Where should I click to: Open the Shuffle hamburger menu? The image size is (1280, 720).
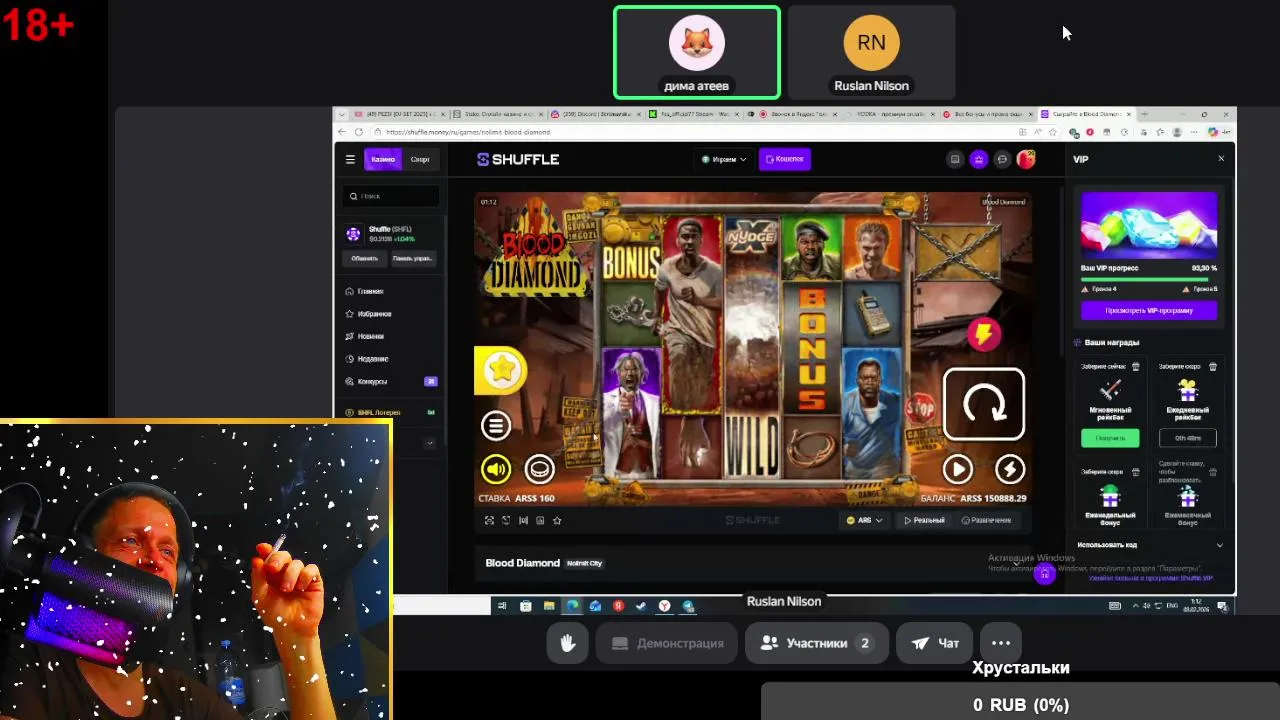(350, 159)
